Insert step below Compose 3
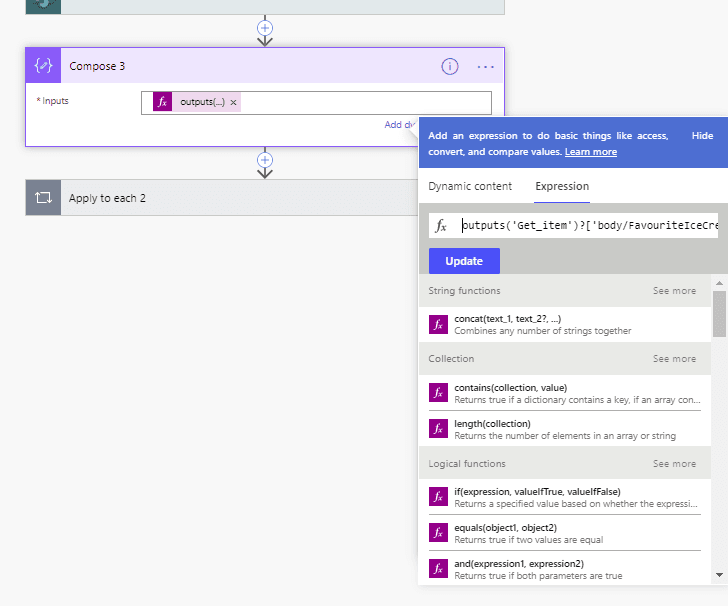 (265, 160)
